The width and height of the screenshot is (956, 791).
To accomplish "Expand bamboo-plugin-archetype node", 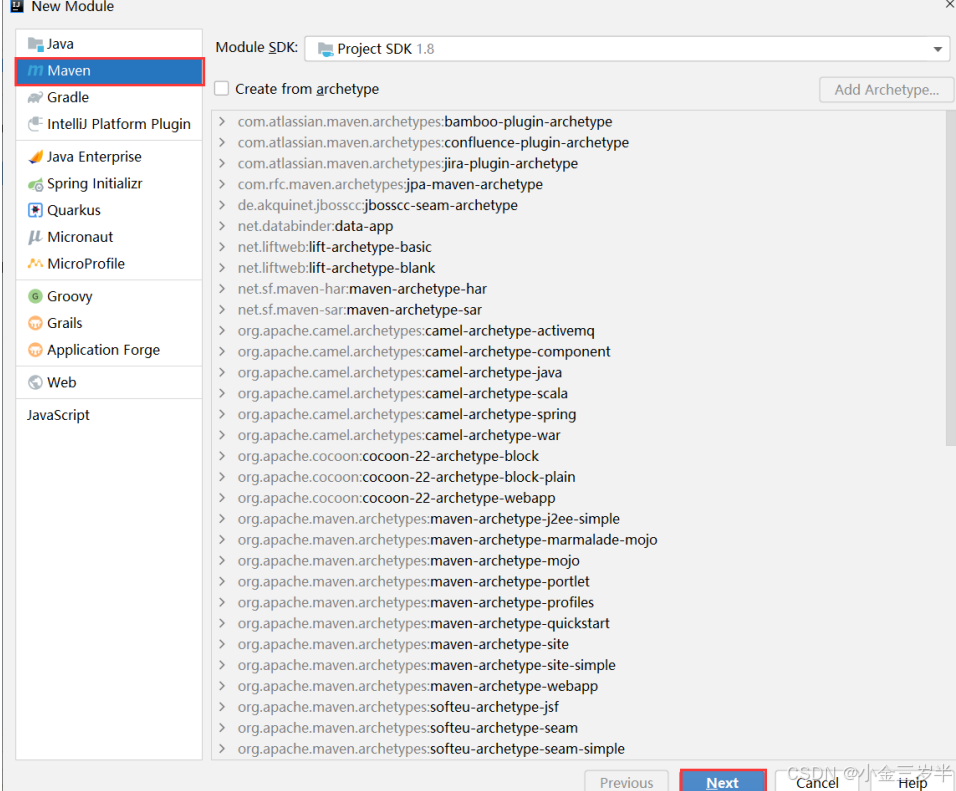I will point(223,121).
